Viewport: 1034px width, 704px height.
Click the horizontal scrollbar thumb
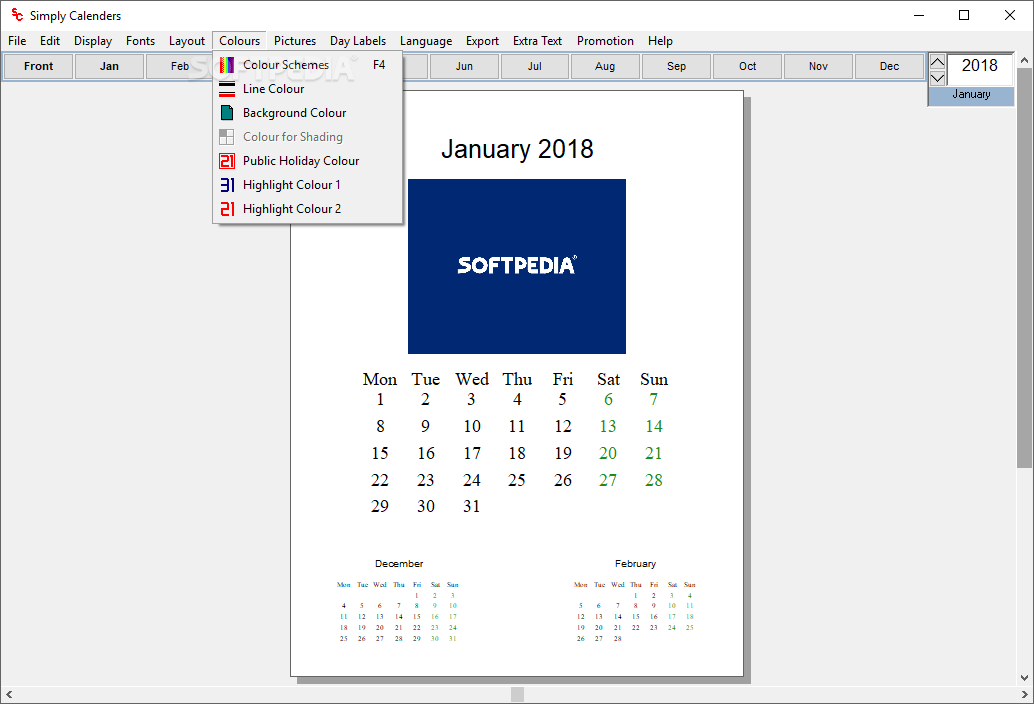pos(518,694)
